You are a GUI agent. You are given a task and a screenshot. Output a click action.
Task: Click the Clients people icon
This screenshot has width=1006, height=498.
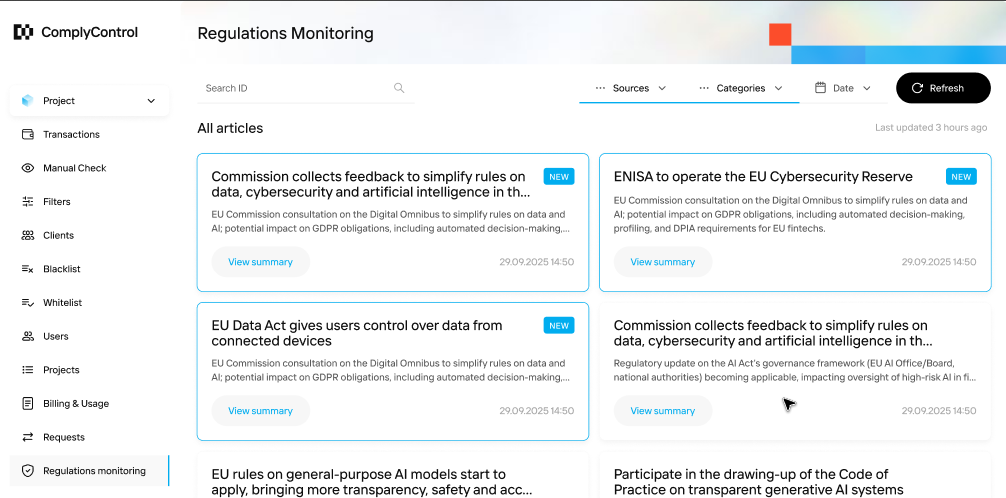28,235
